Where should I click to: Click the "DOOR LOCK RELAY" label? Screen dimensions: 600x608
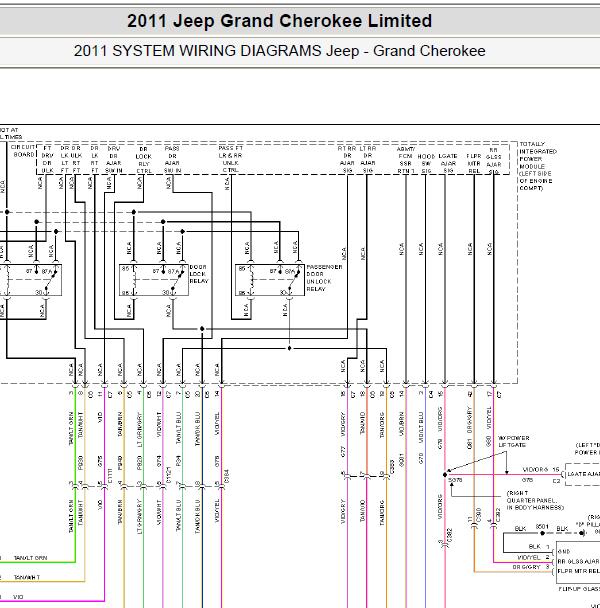pos(199,274)
